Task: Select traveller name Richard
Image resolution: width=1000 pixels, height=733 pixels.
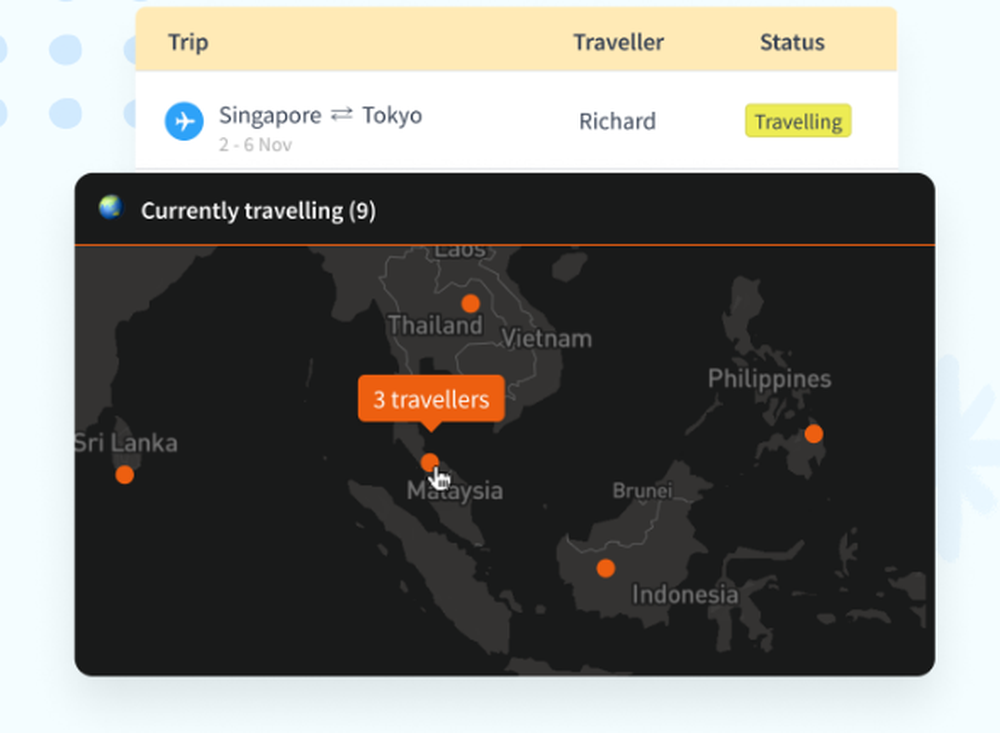Action: [x=617, y=121]
